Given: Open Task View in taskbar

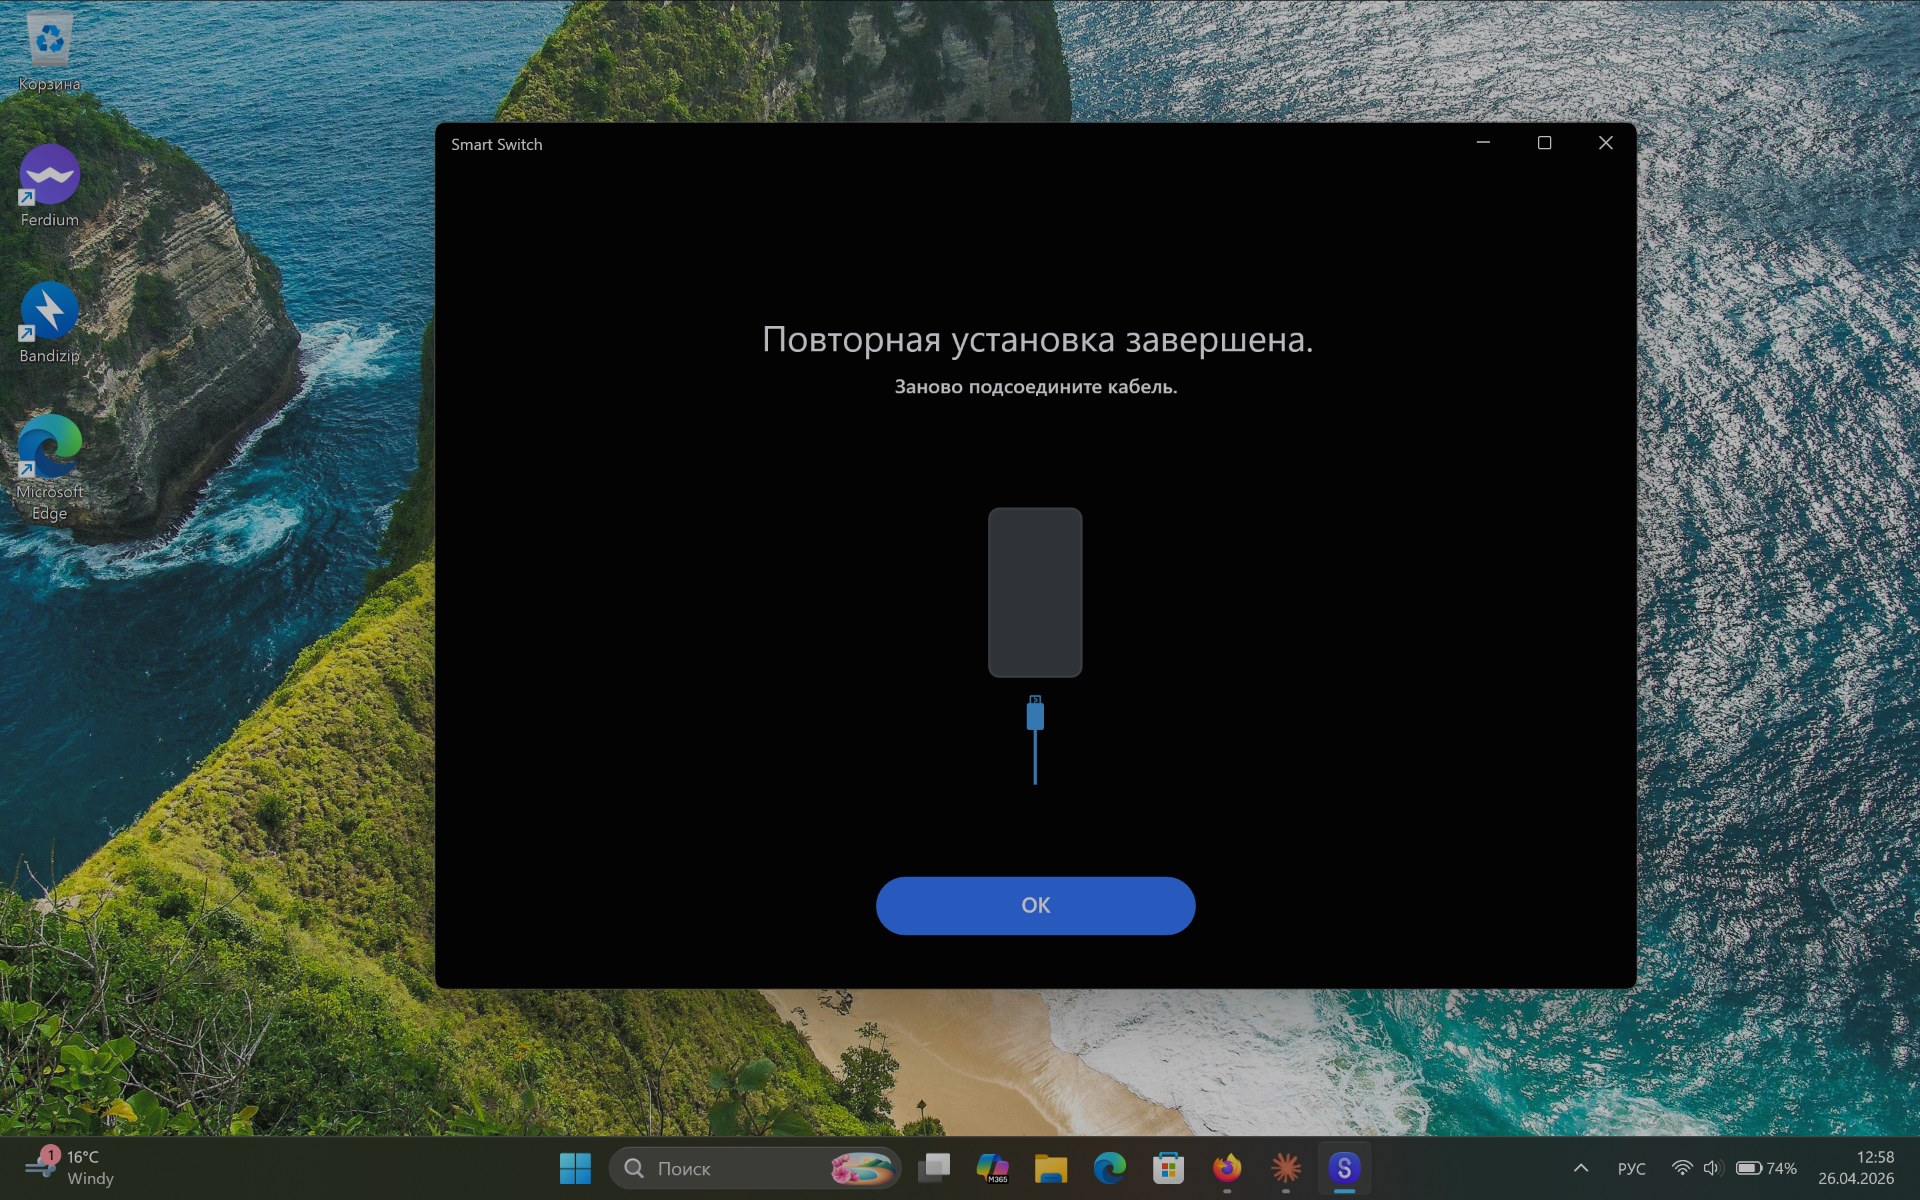Looking at the screenshot, I should point(934,1168).
